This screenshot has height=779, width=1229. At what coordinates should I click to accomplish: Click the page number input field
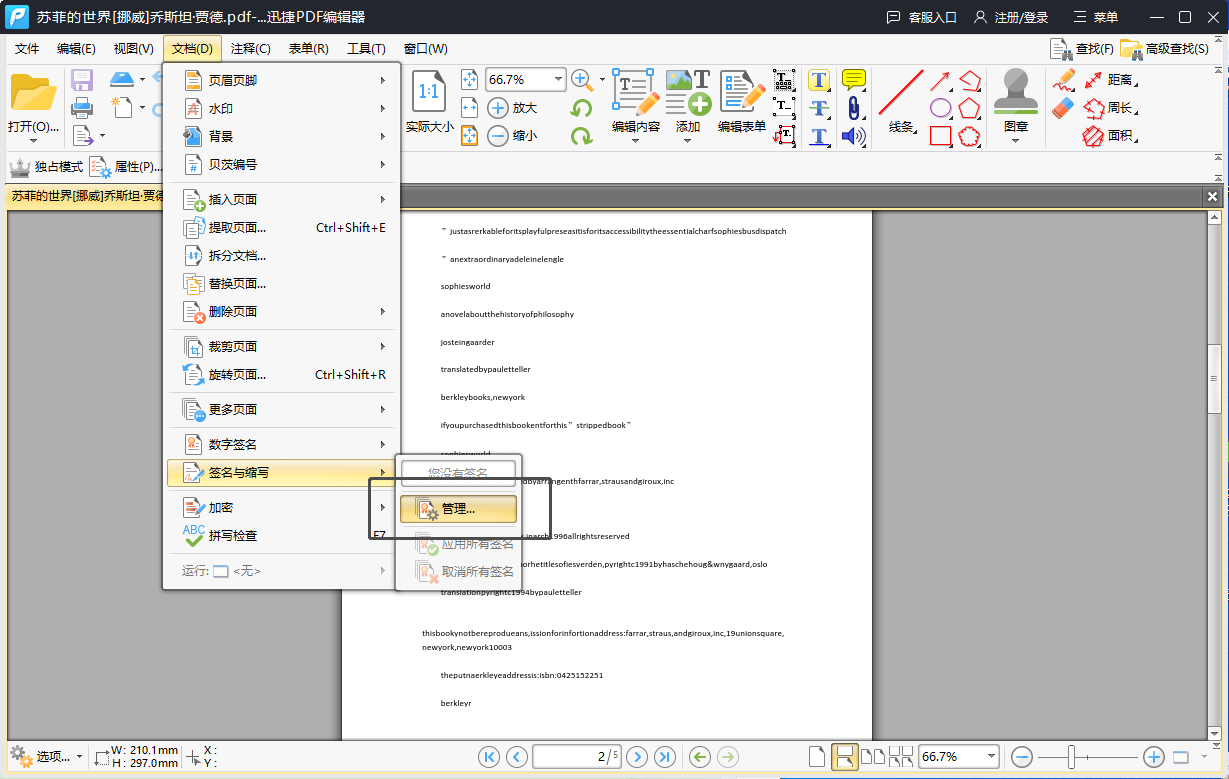point(576,757)
